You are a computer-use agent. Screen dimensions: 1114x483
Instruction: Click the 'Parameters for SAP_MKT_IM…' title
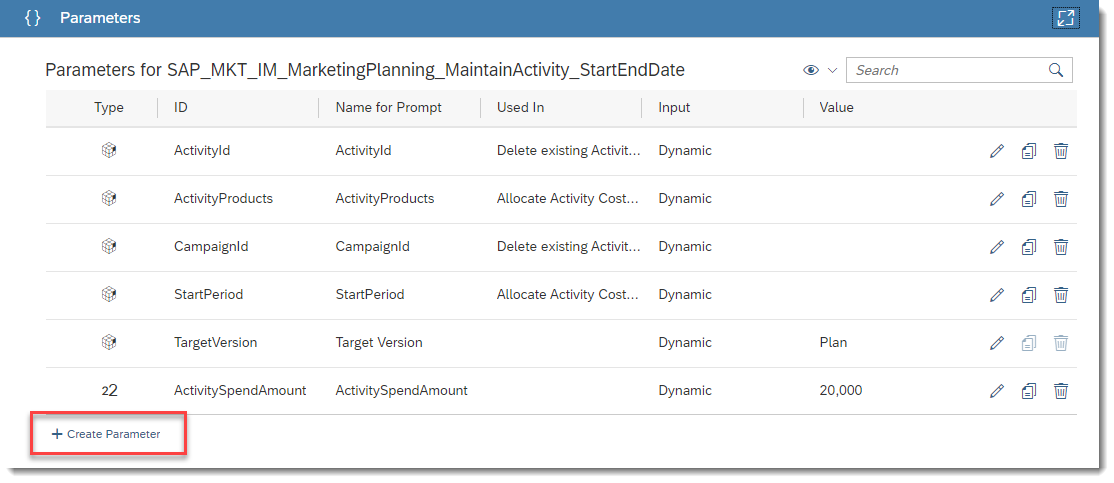click(365, 70)
